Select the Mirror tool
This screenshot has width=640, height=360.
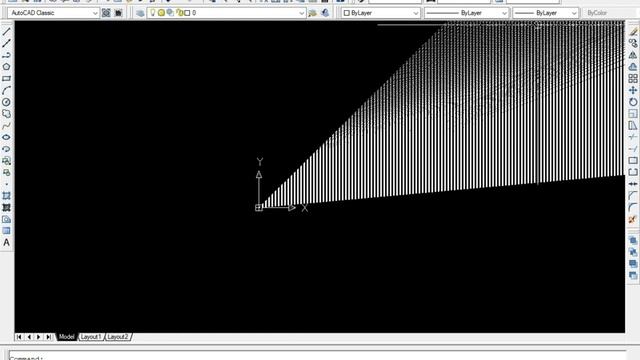pyautogui.click(x=633, y=55)
